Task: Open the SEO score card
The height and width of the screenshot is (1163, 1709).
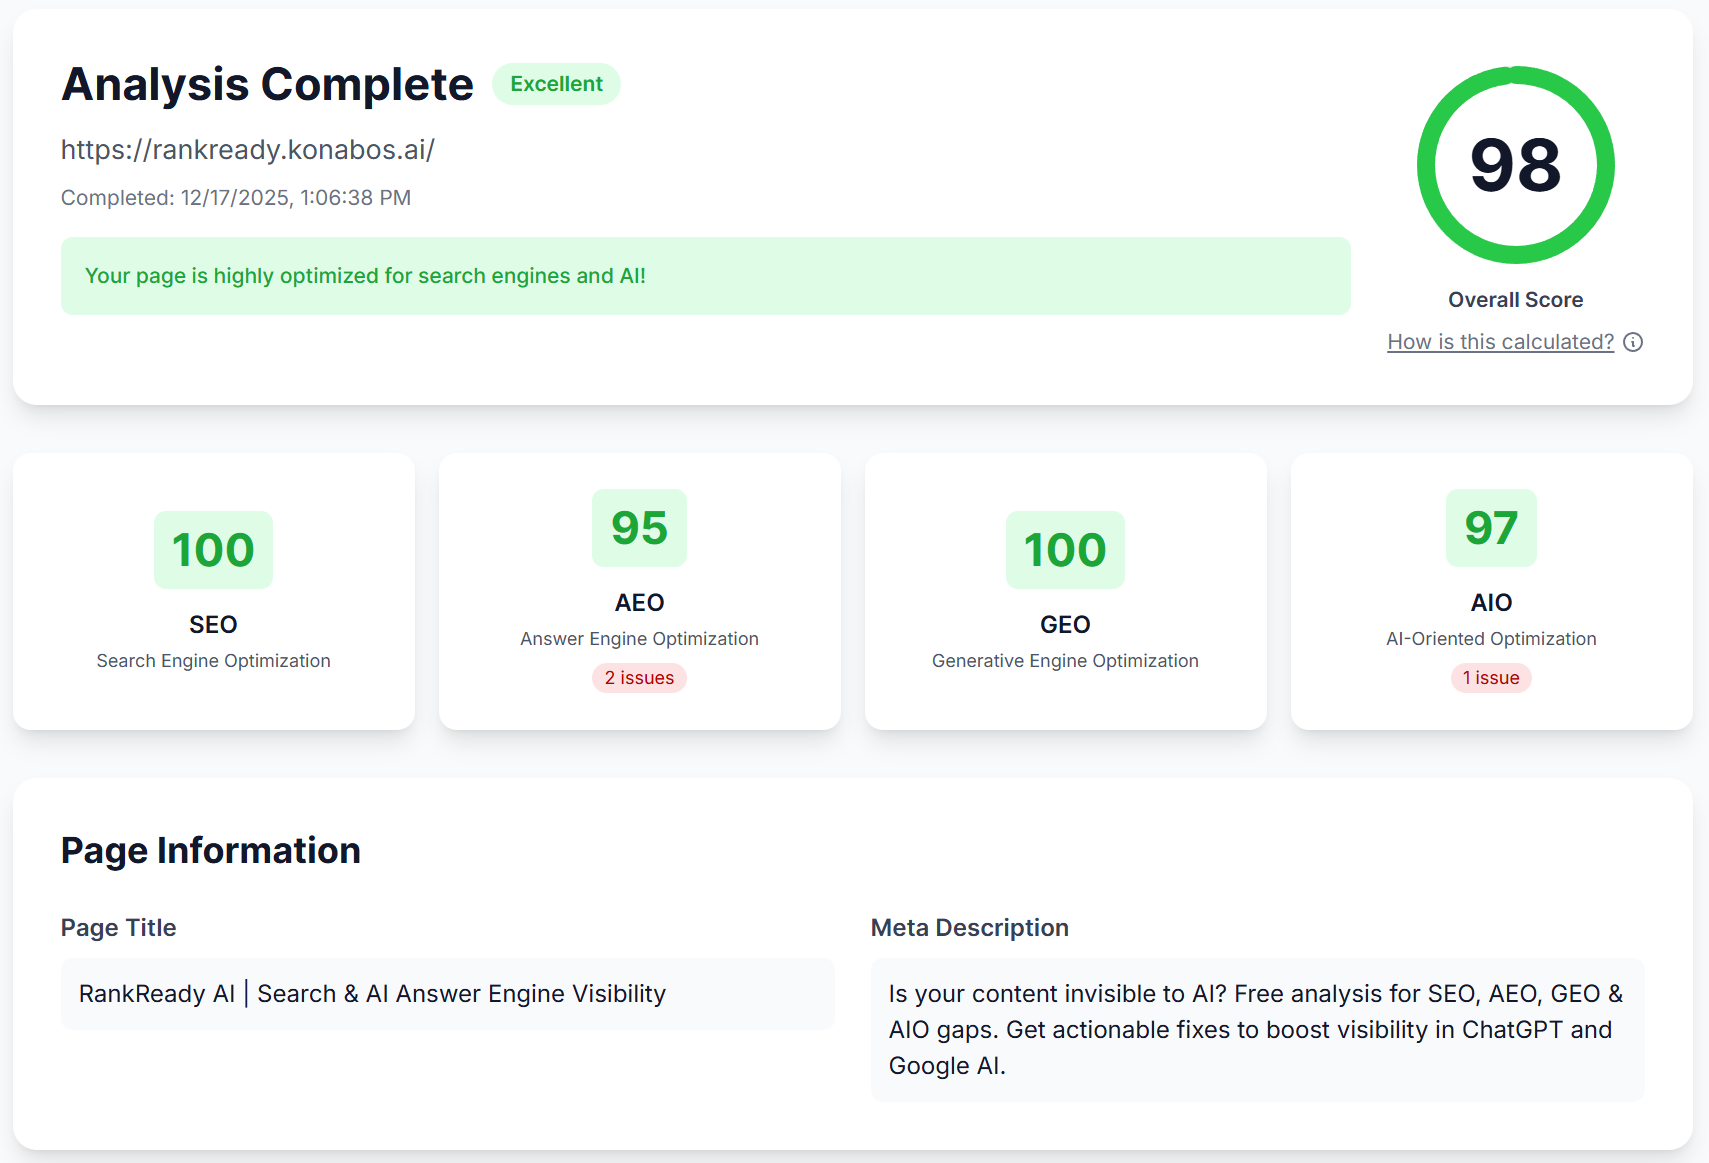Action: (x=214, y=591)
